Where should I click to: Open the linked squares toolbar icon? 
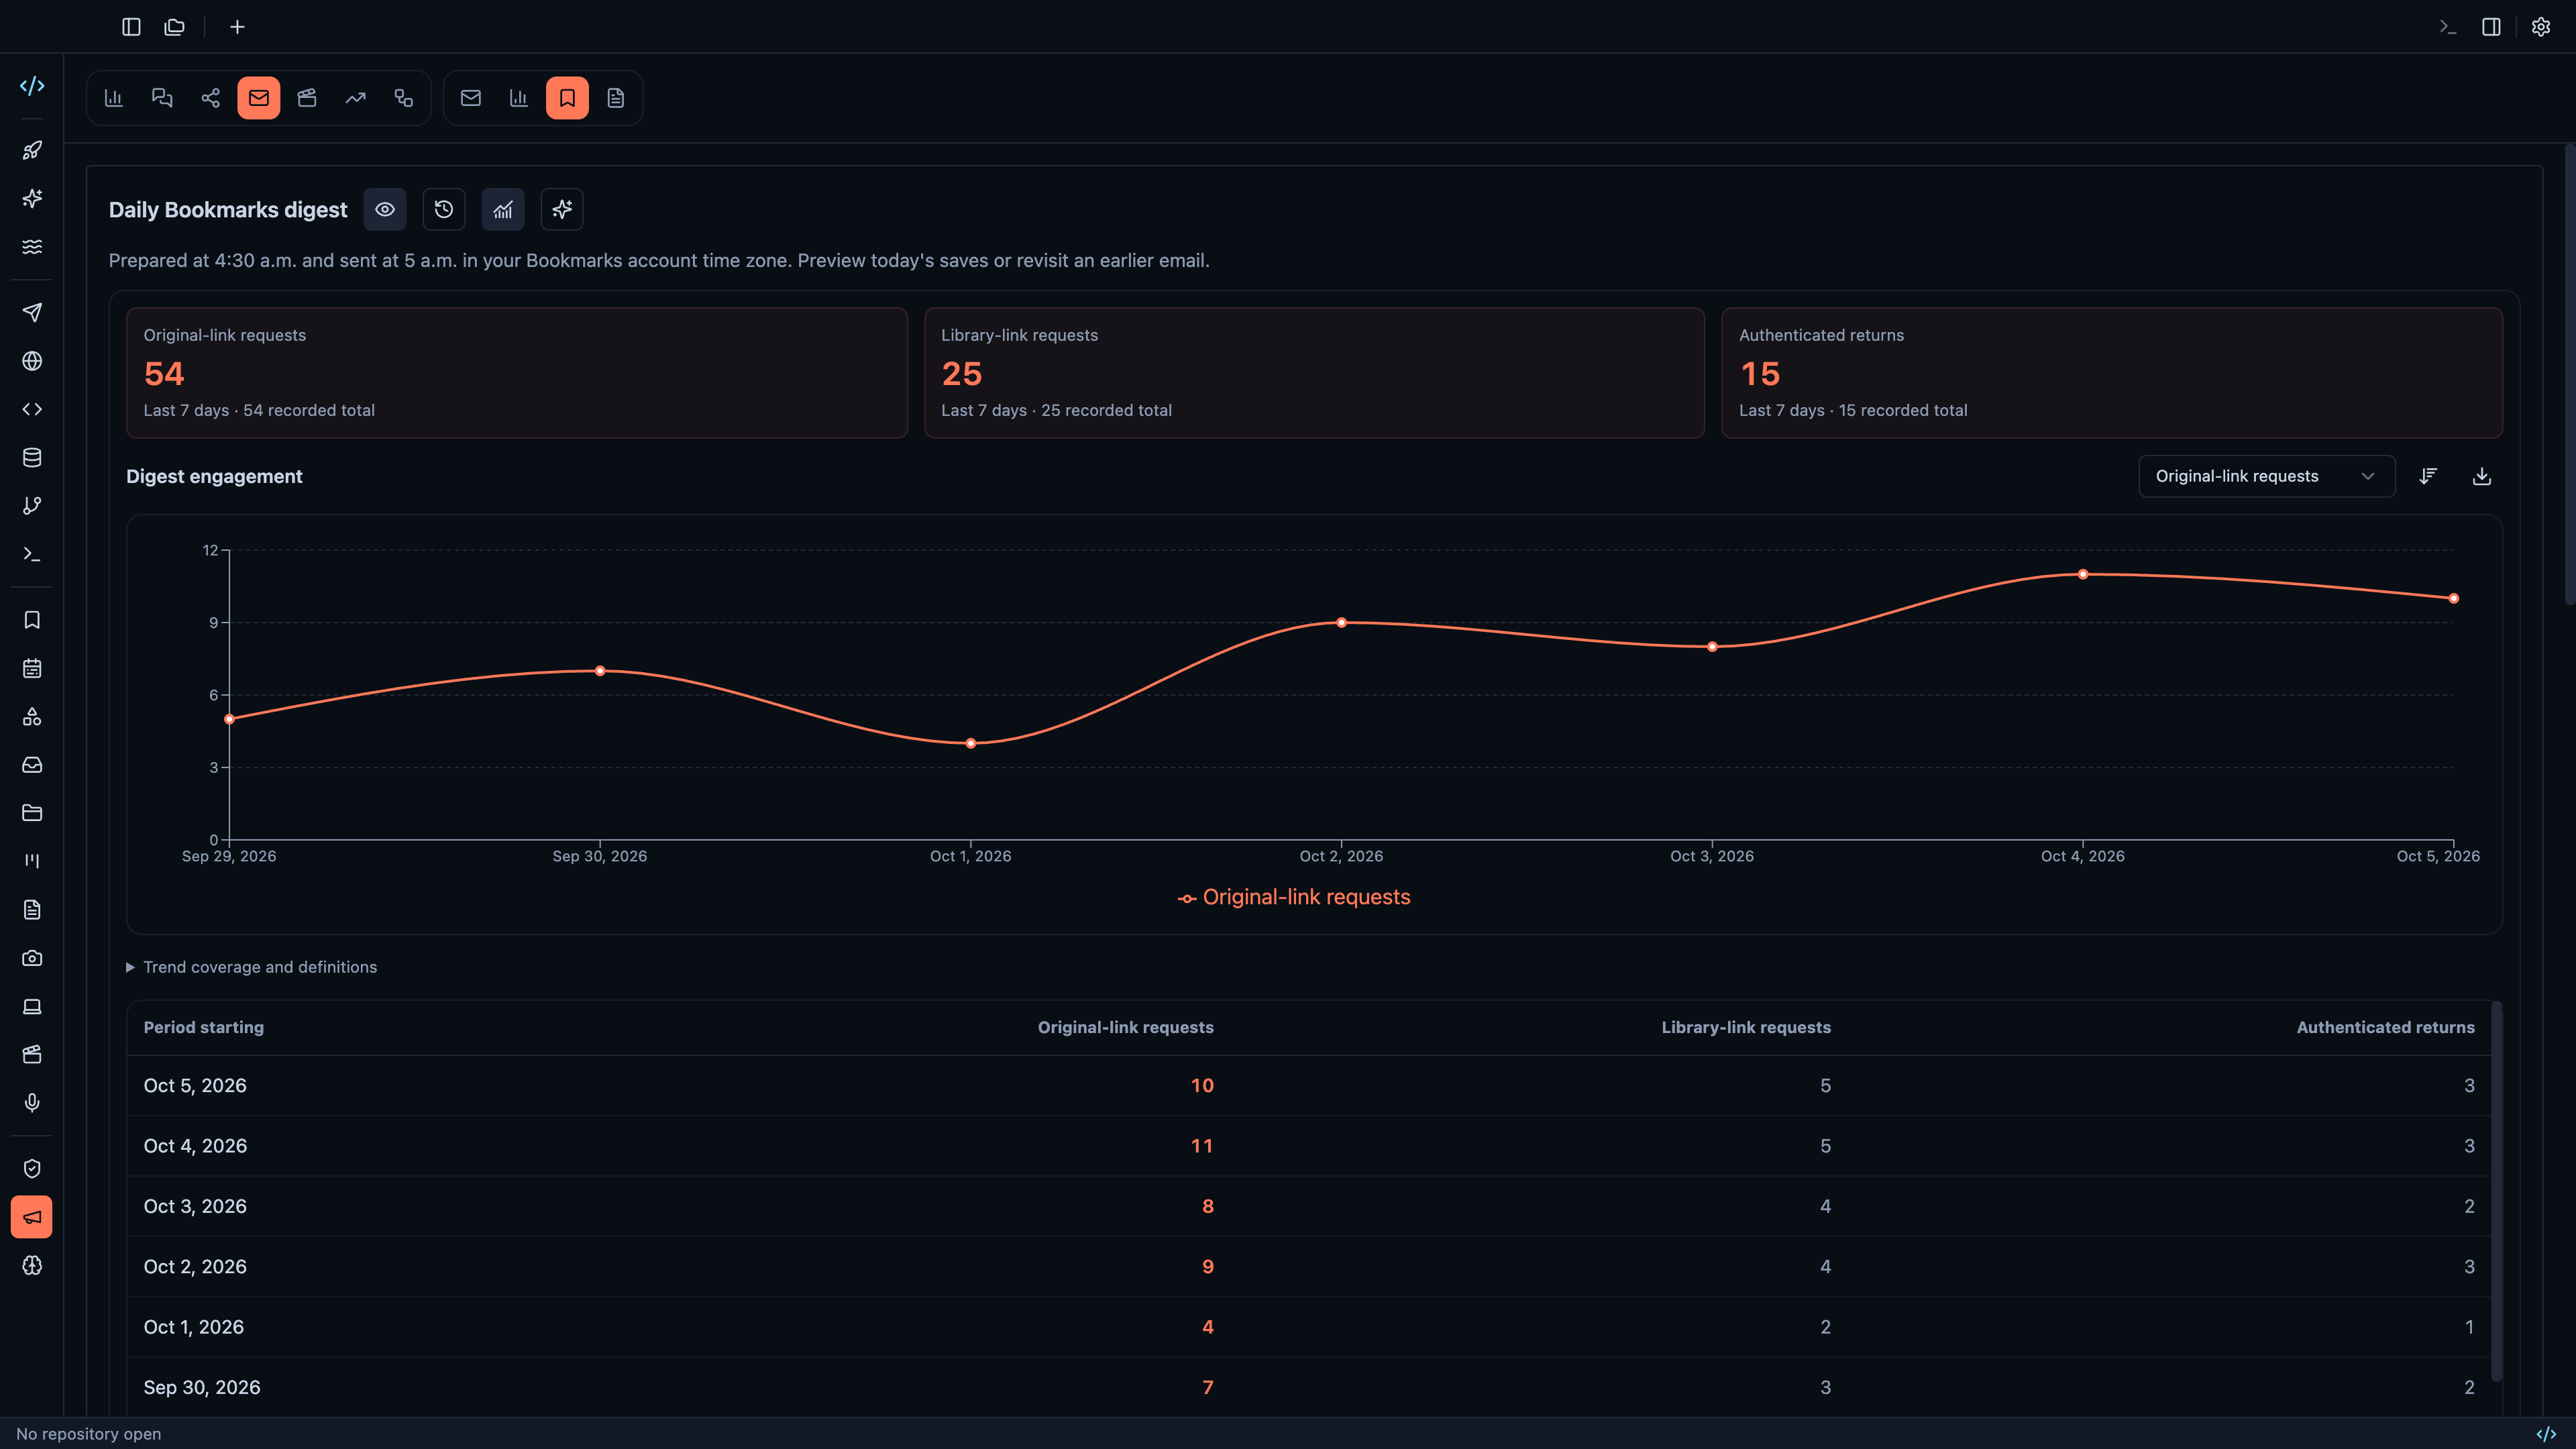404,98
